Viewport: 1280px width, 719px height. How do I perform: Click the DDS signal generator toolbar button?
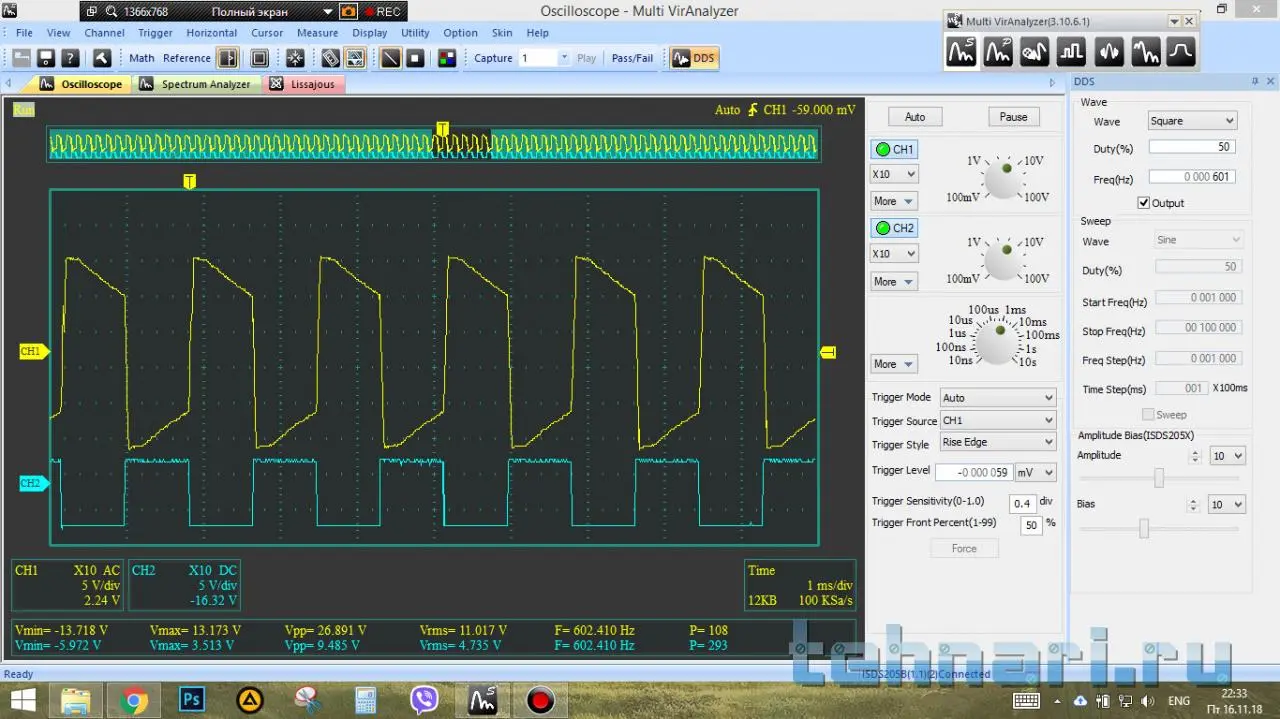click(x=694, y=58)
